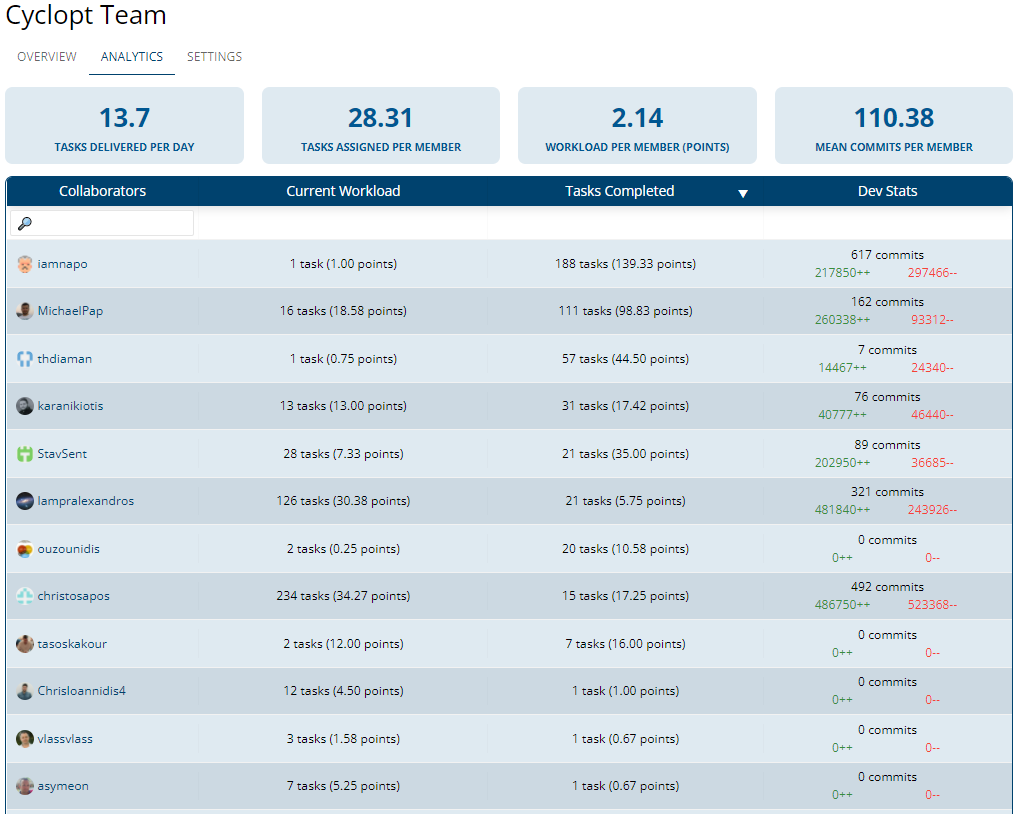Click ChrisIoannidis4's avatar icon
The image size is (1019, 814).
pyautogui.click(x=25, y=691)
